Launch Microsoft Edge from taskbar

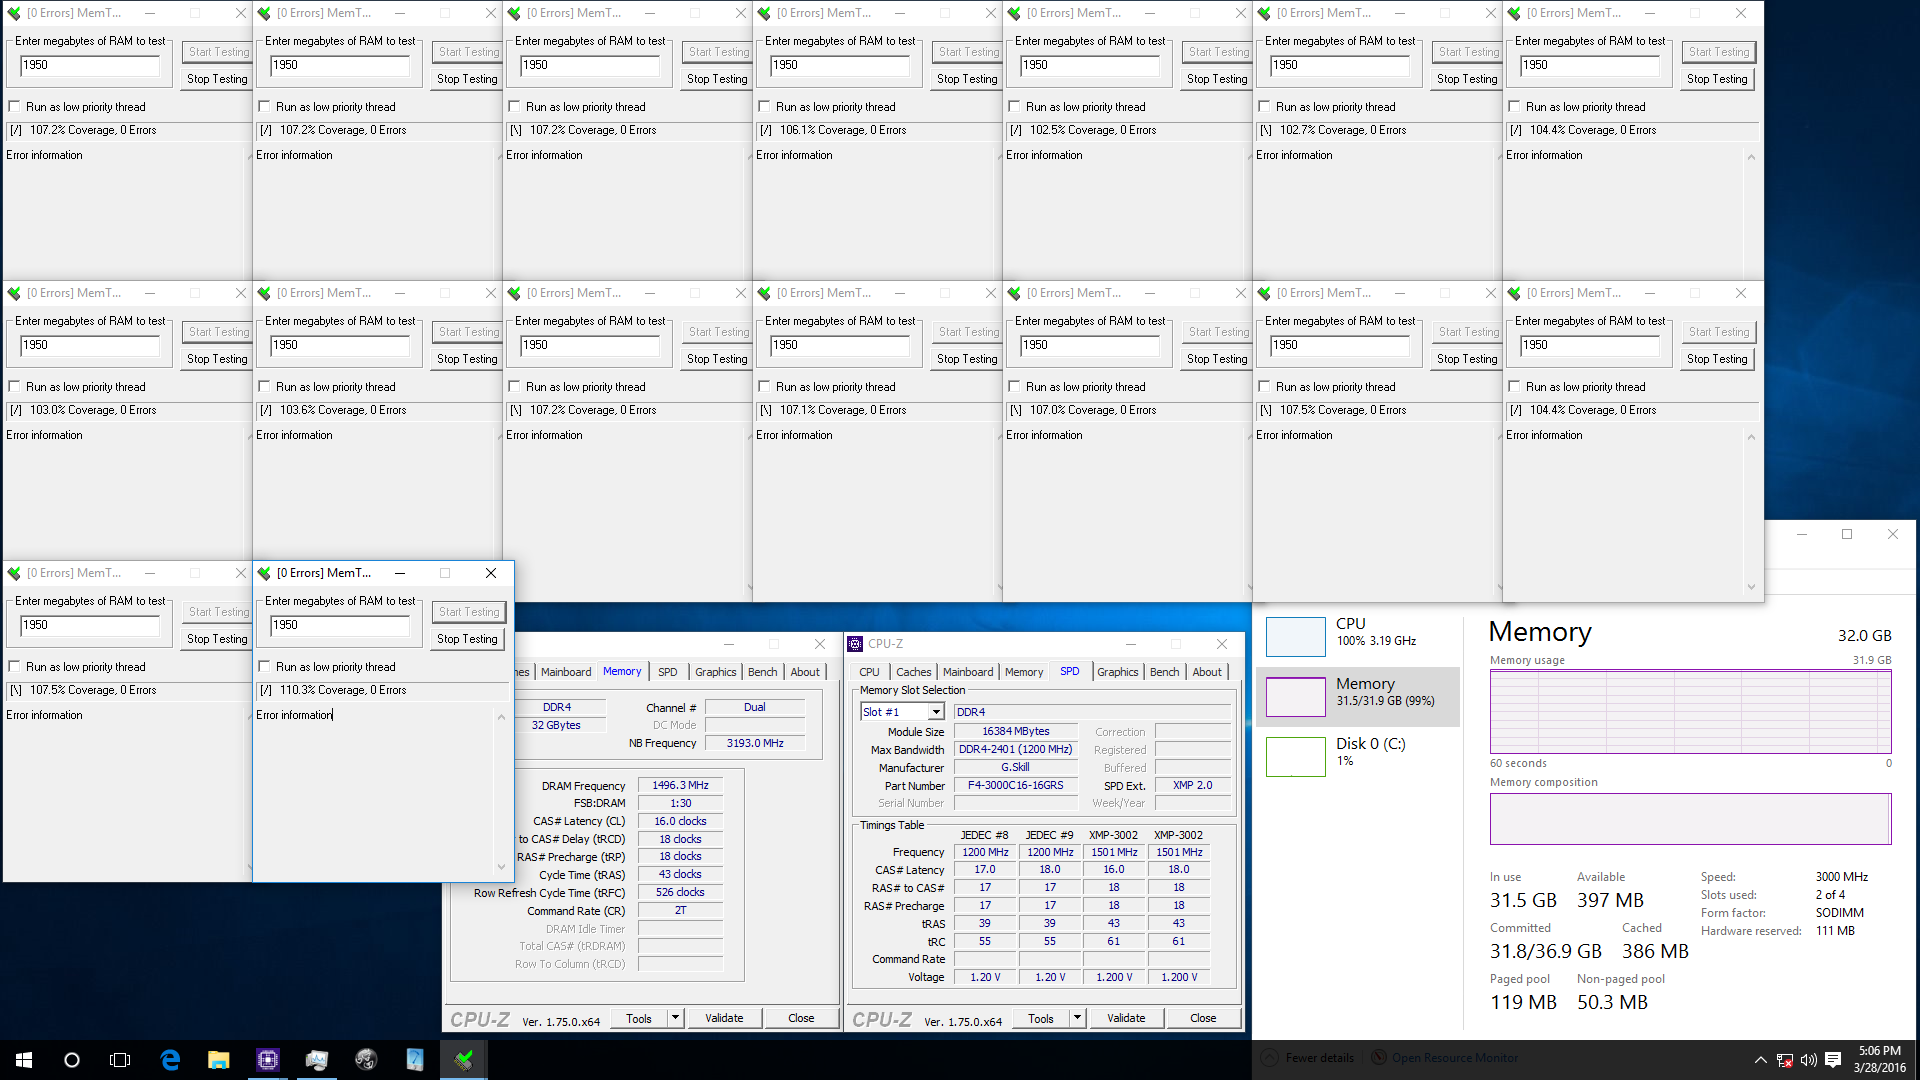point(170,1060)
